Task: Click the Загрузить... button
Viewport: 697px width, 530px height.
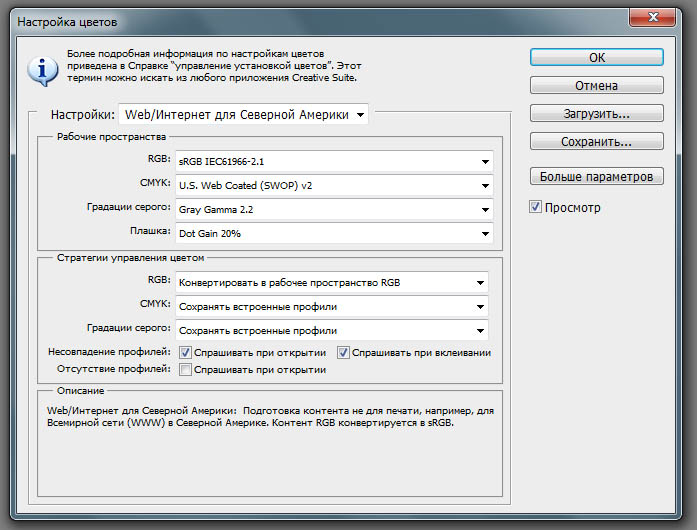Action: pos(597,113)
